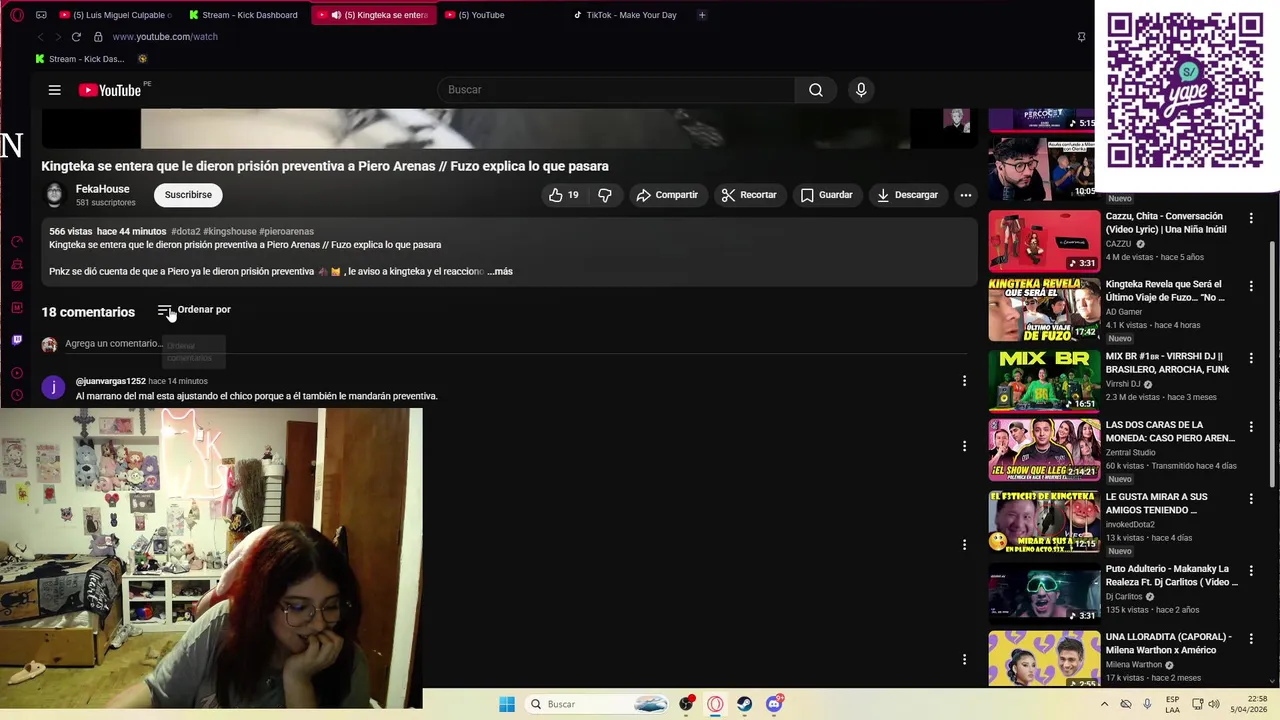Click the #dota2 hashtag

186,231
